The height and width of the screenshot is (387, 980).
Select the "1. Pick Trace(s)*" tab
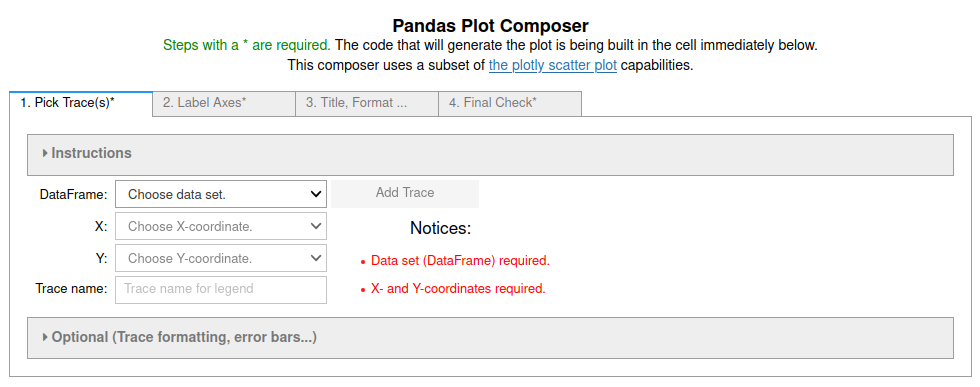point(81,104)
